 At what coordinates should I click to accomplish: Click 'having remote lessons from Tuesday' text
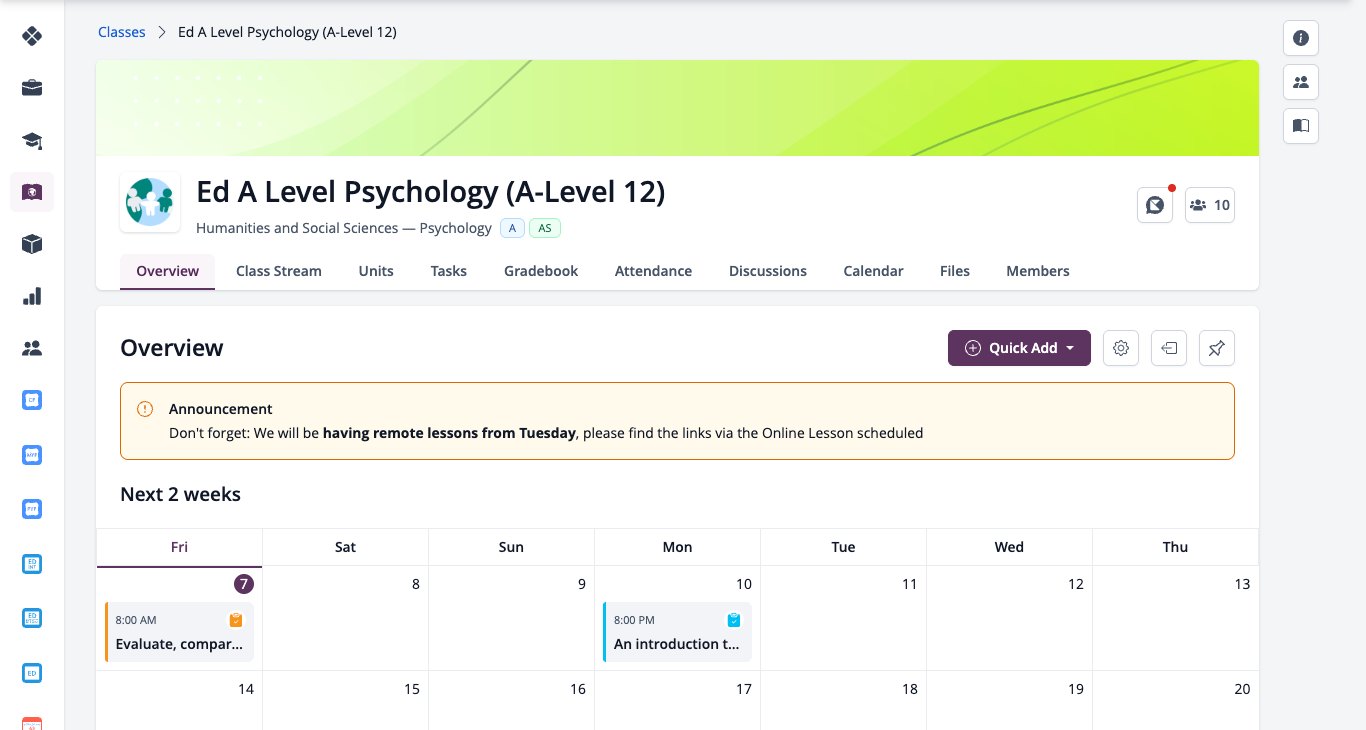coord(449,433)
